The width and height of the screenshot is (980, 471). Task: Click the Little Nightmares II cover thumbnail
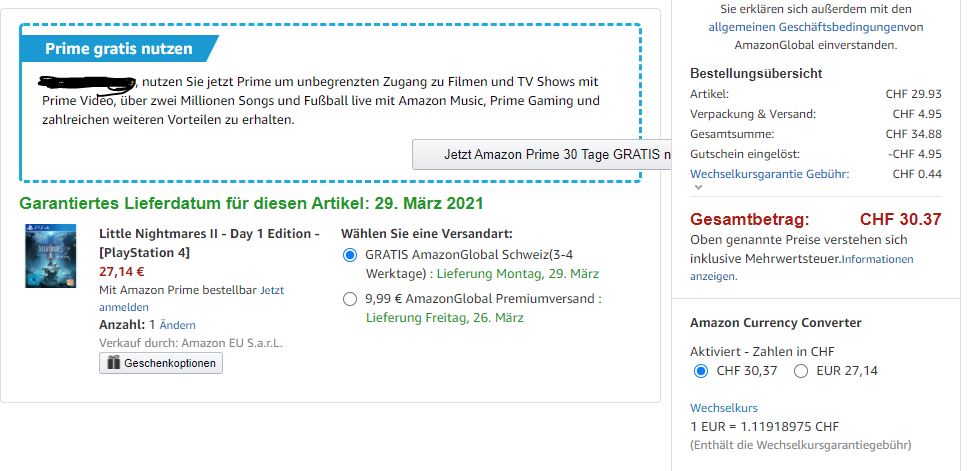[x=51, y=257]
